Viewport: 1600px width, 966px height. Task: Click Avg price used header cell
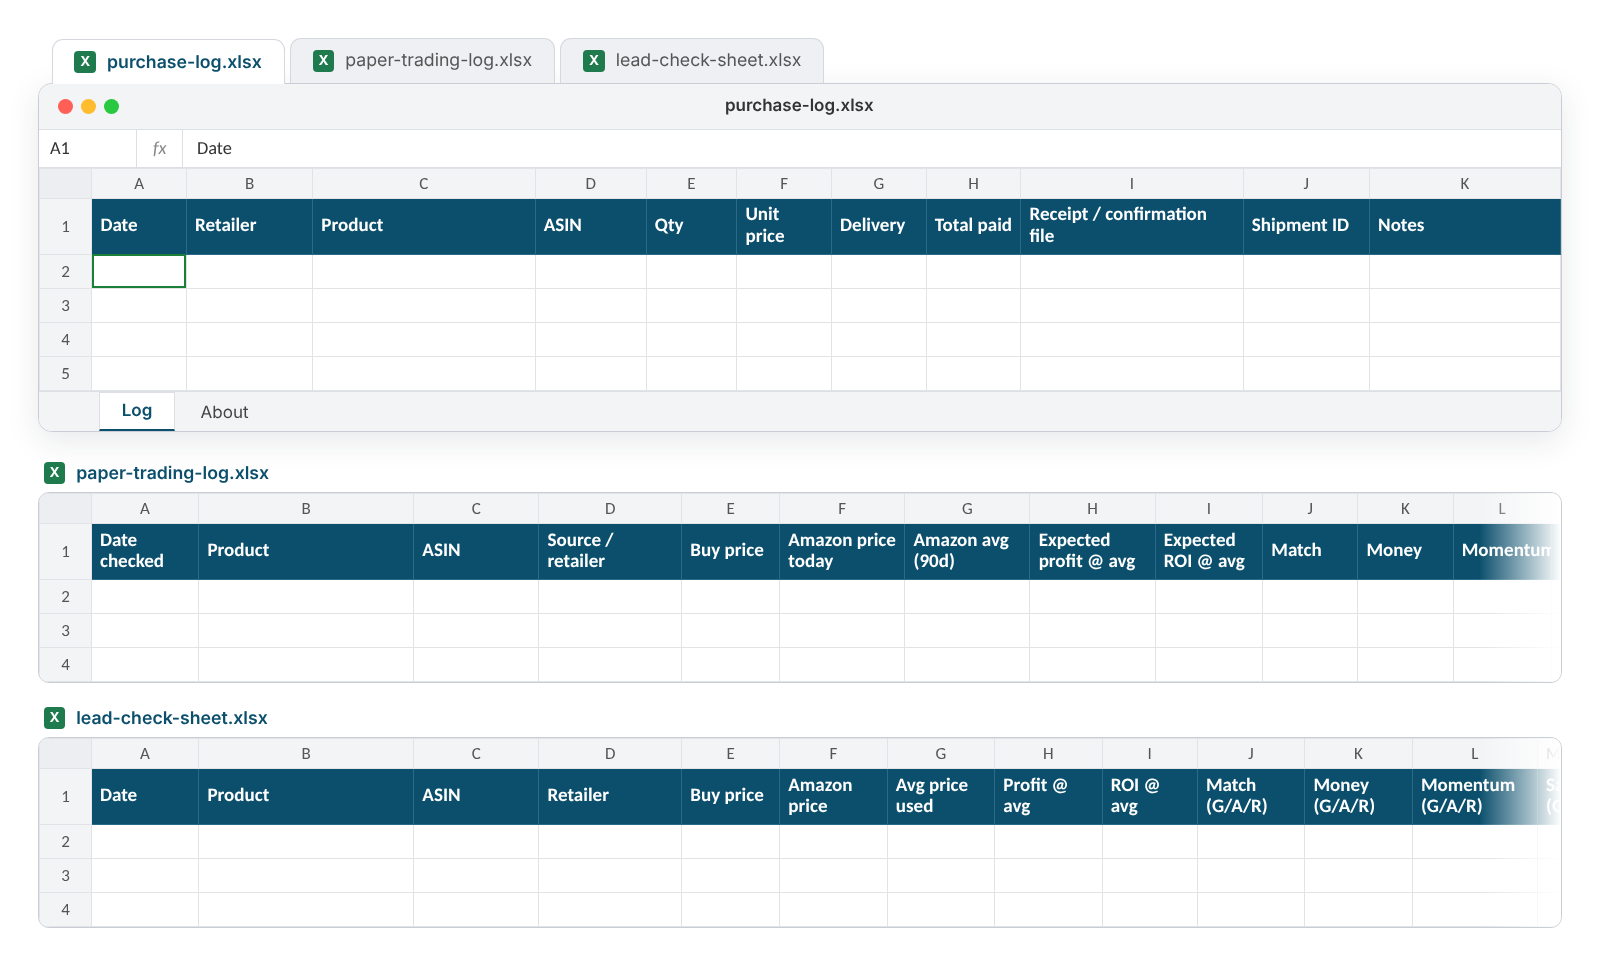941,796
